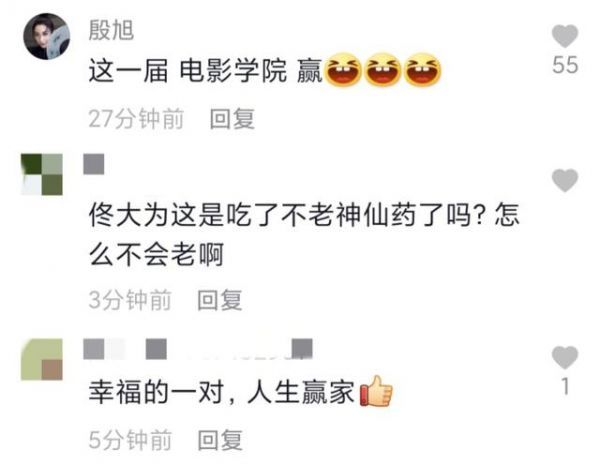Open the green pixelated avatar of second commenter
This screenshot has width=600, height=464.
click(42, 174)
